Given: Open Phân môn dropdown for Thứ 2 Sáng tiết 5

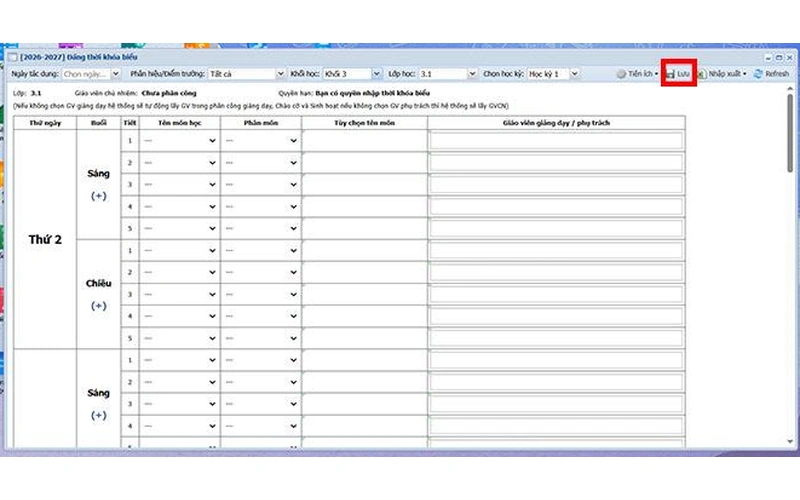Looking at the screenshot, I should 261,228.
